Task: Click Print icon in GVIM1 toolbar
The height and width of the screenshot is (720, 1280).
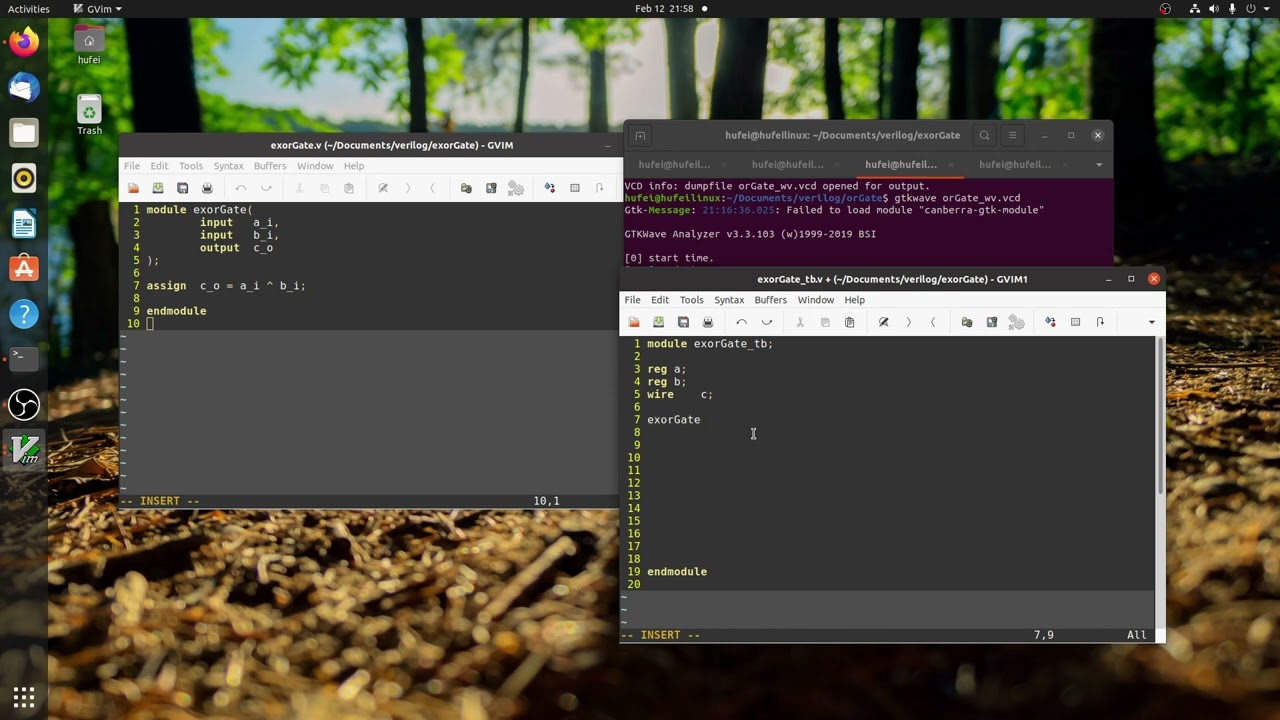Action: 708,322
